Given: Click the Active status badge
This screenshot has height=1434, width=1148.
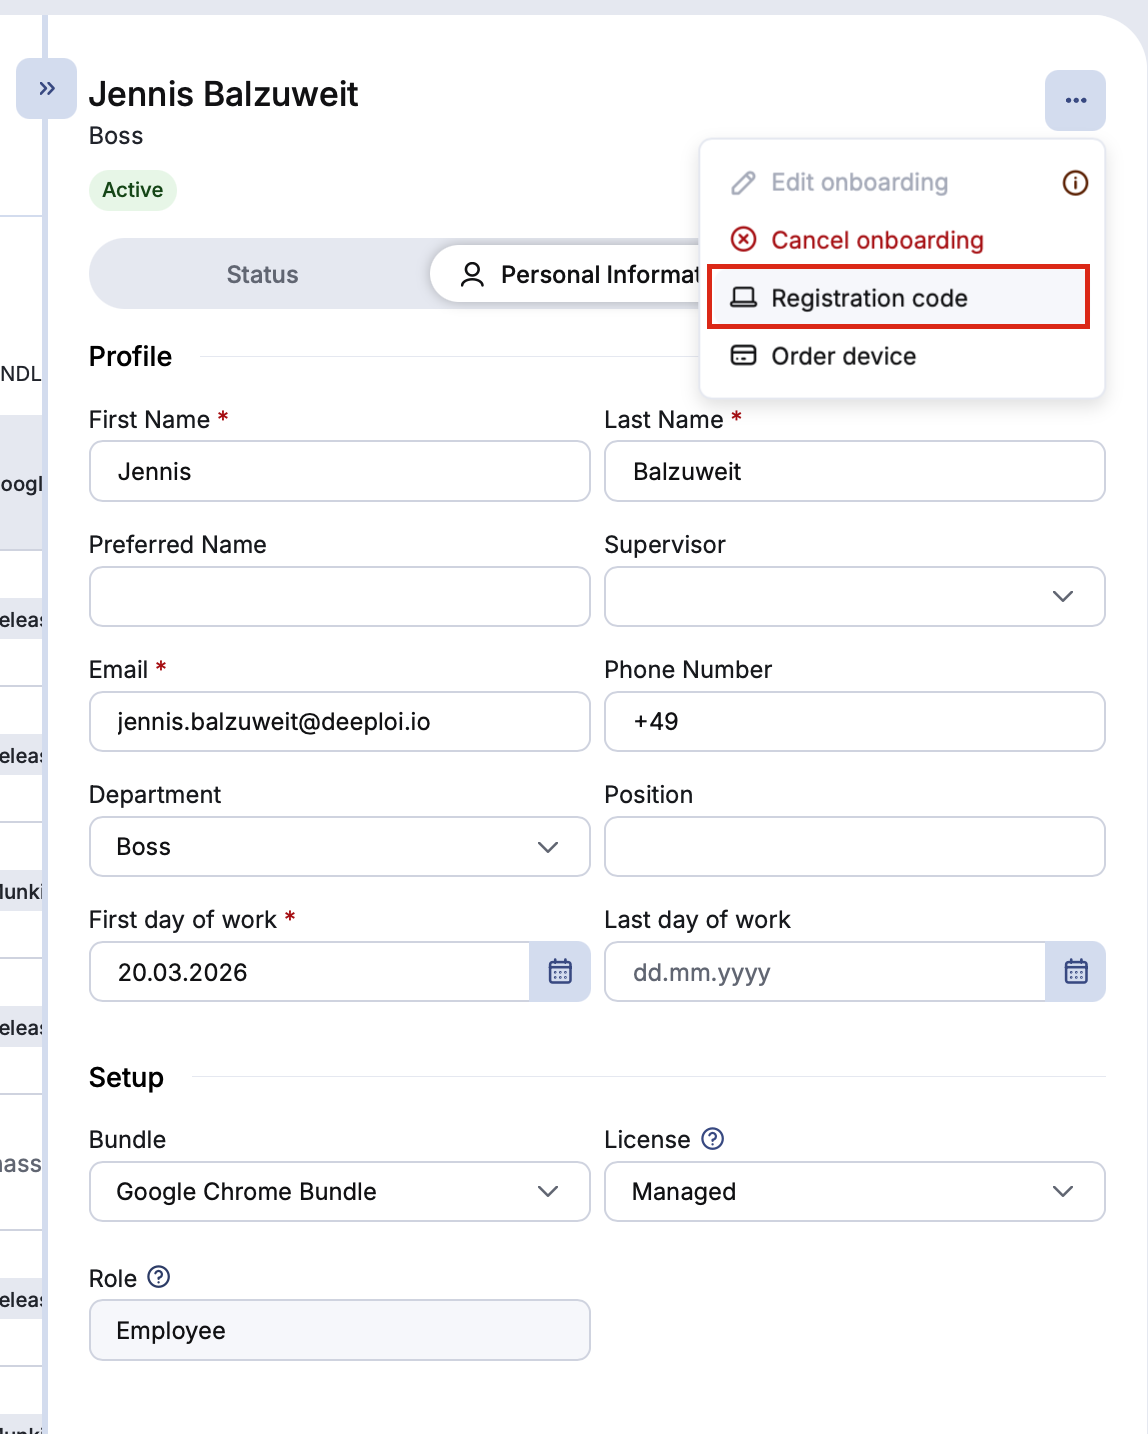Looking at the screenshot, I should pos(133,190).
